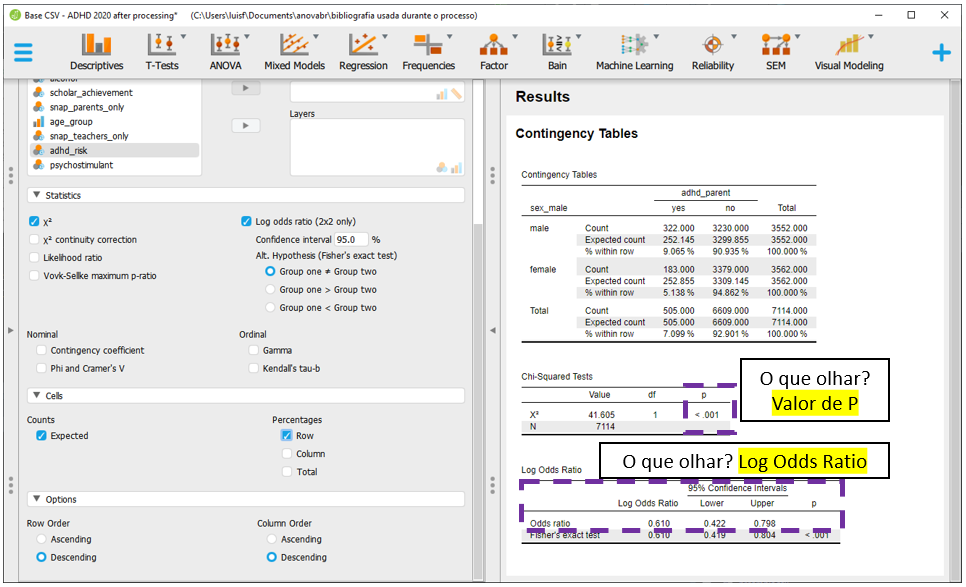Open the Regression analyses menu
This screenshot has width=966, height=587.
point(363,52)
